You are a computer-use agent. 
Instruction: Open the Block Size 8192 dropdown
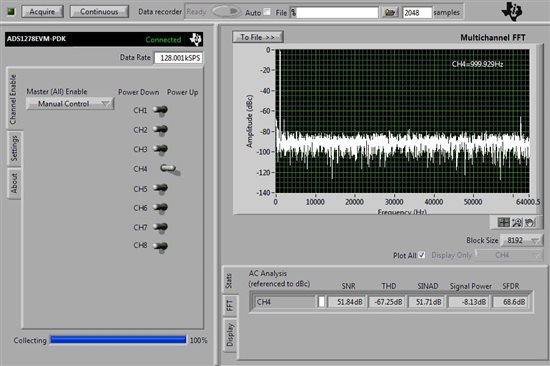pyautogui.click(x=521, y=240)
